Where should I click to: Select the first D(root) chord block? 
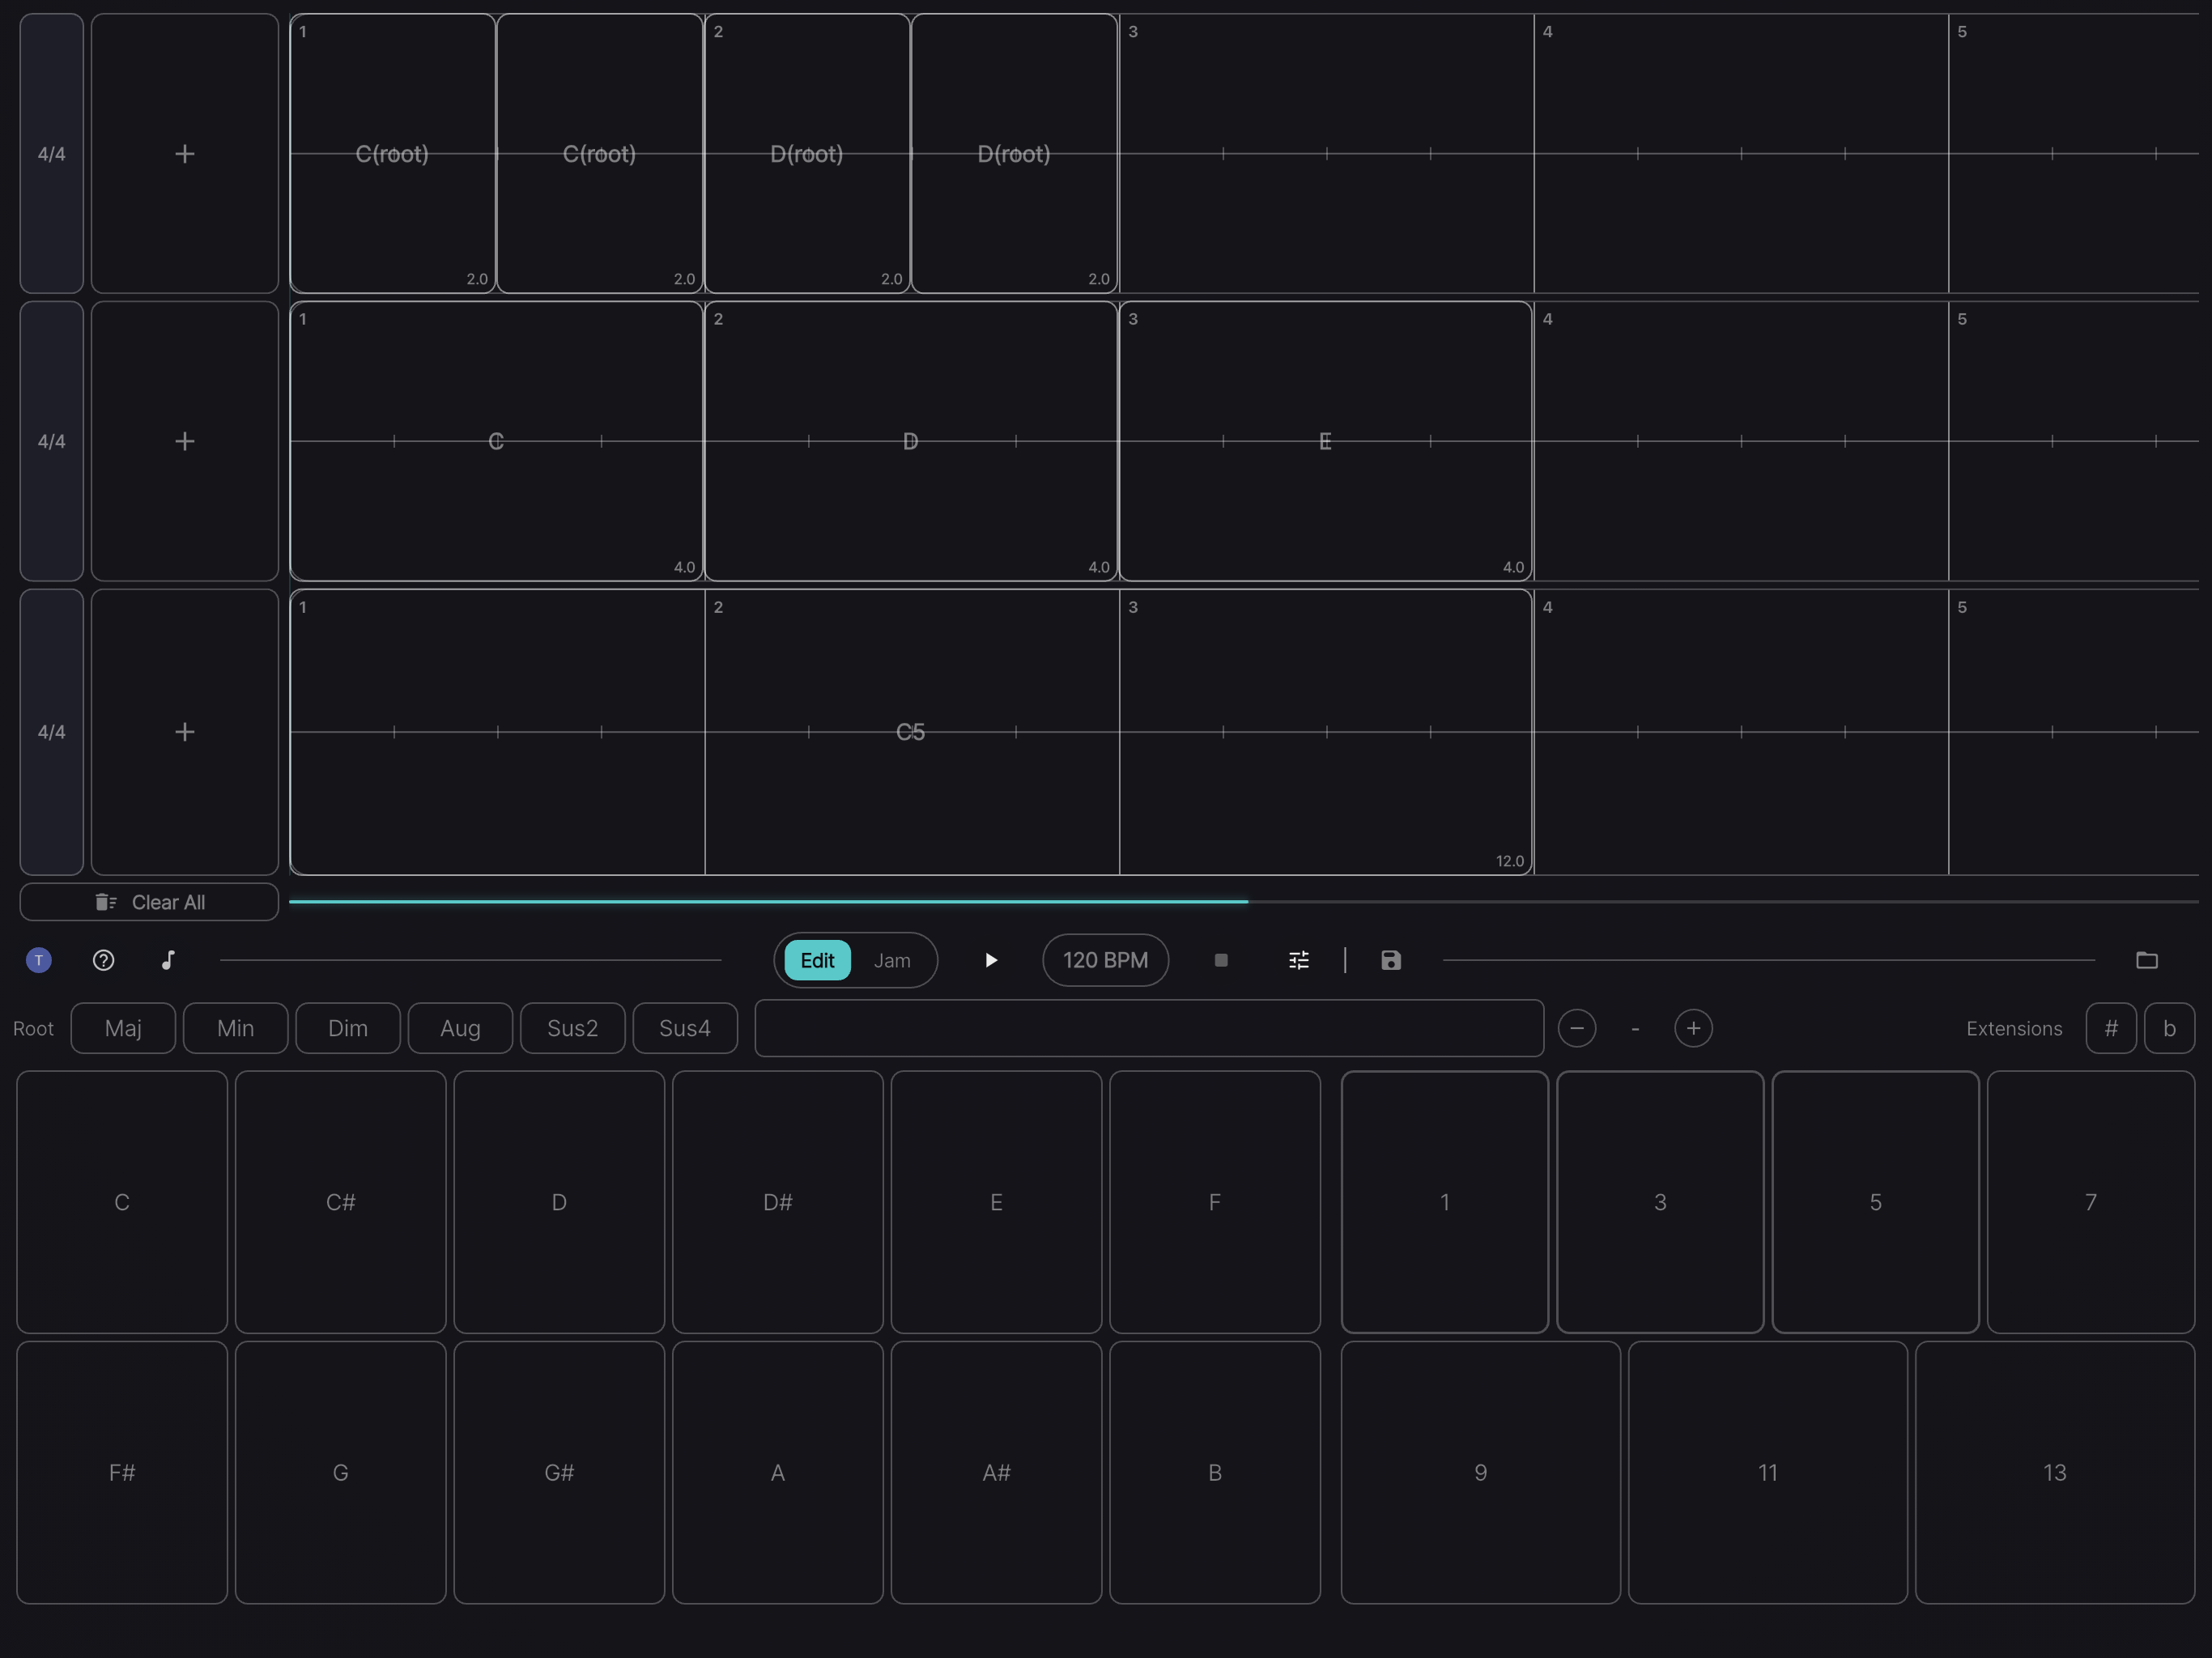click(807, 153)
